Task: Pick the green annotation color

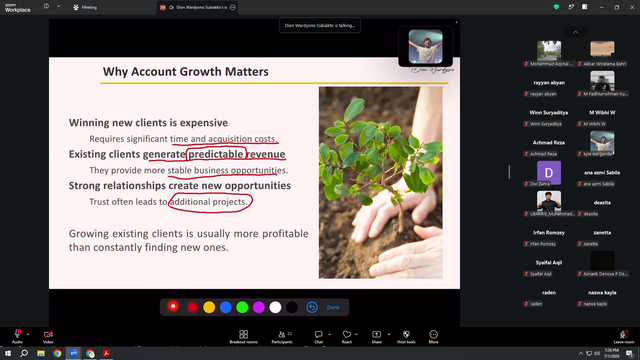Action: pyautogui.click(x=242, y=307)
